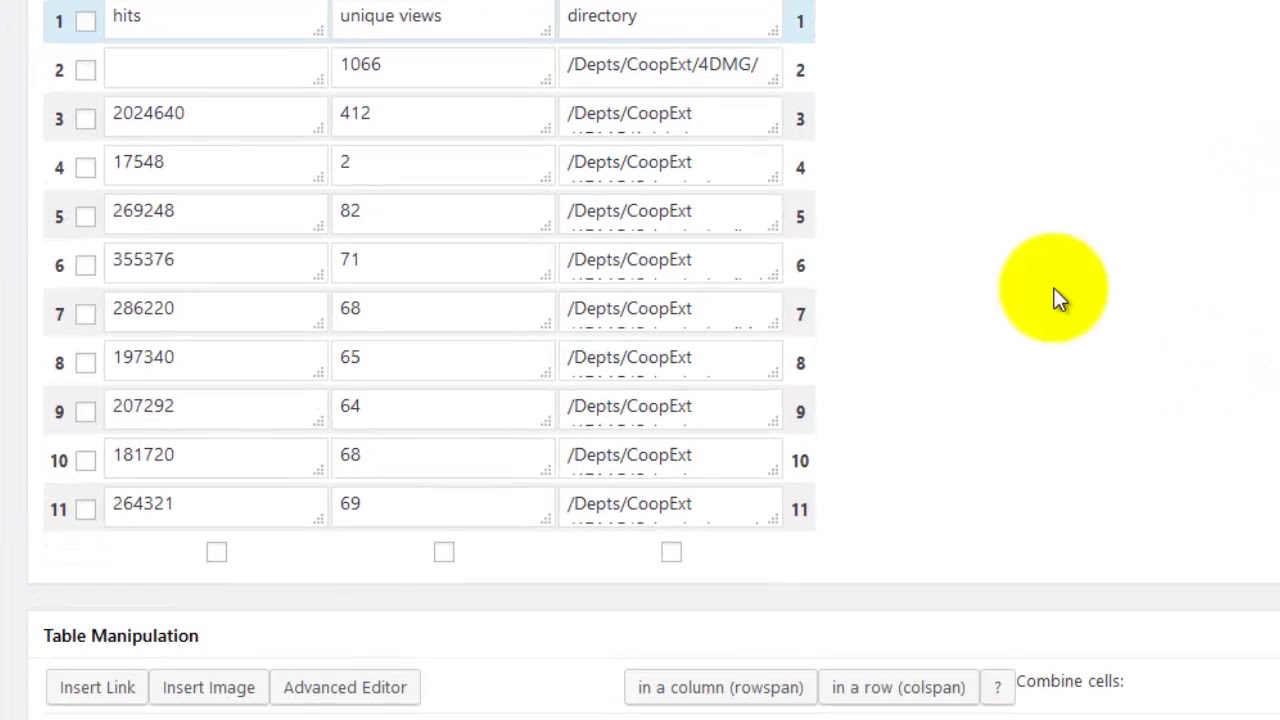Check the box for row 8

coord(85,363)
